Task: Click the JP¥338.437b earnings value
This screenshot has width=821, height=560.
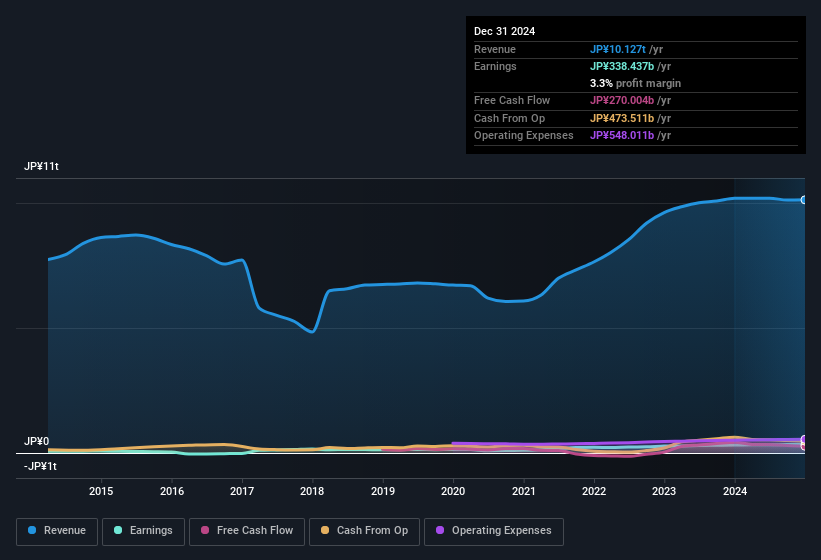Action: pos(622,66)
